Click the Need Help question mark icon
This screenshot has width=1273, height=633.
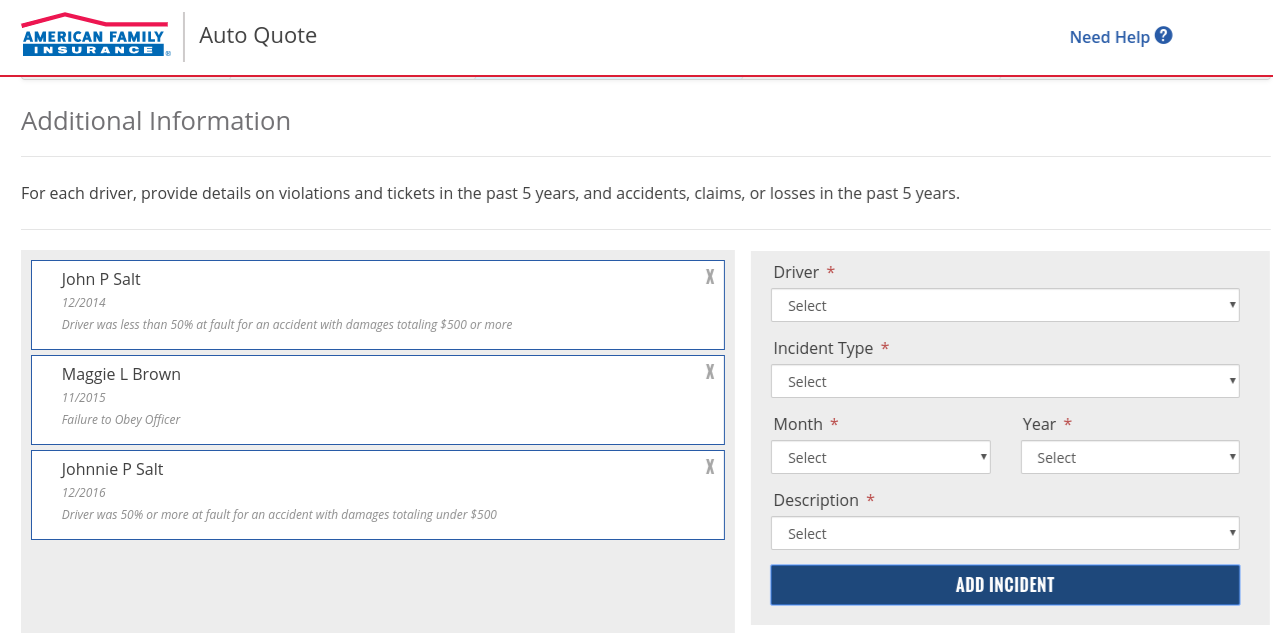[x=1163, y=36]
